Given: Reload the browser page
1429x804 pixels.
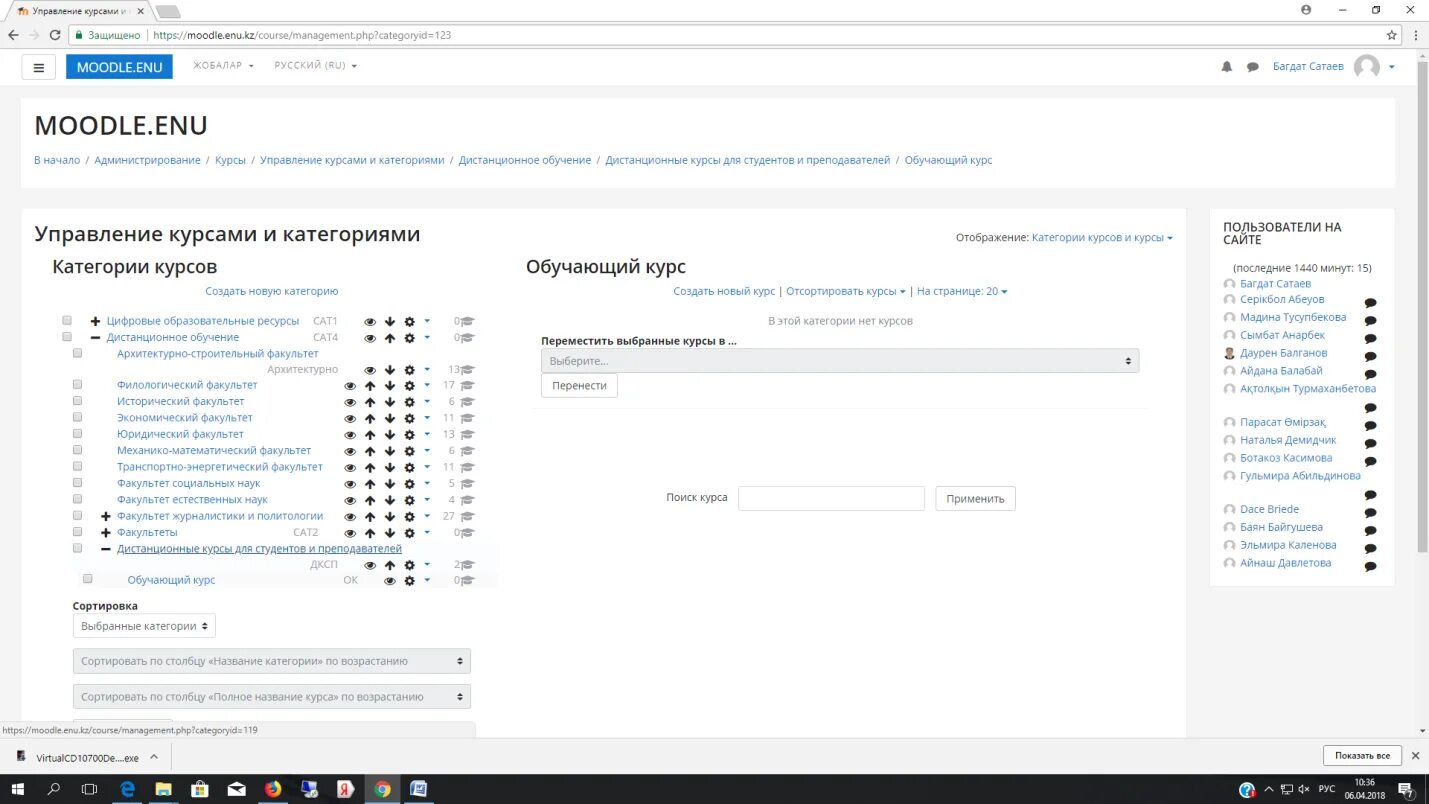Looking at the screenshot, I should [54, 34].
